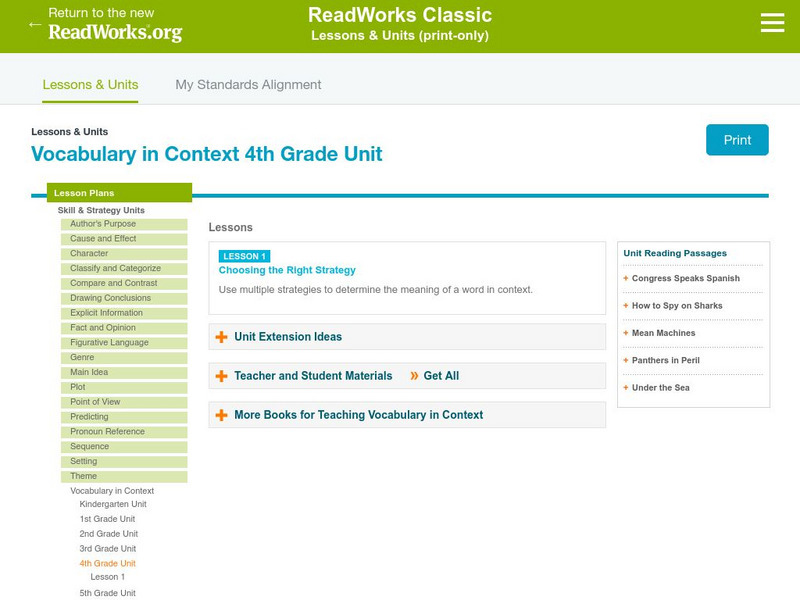Open 3rd Grade Unit link
The height and width of the screenshot is (600, 800).
click(108, 548)
